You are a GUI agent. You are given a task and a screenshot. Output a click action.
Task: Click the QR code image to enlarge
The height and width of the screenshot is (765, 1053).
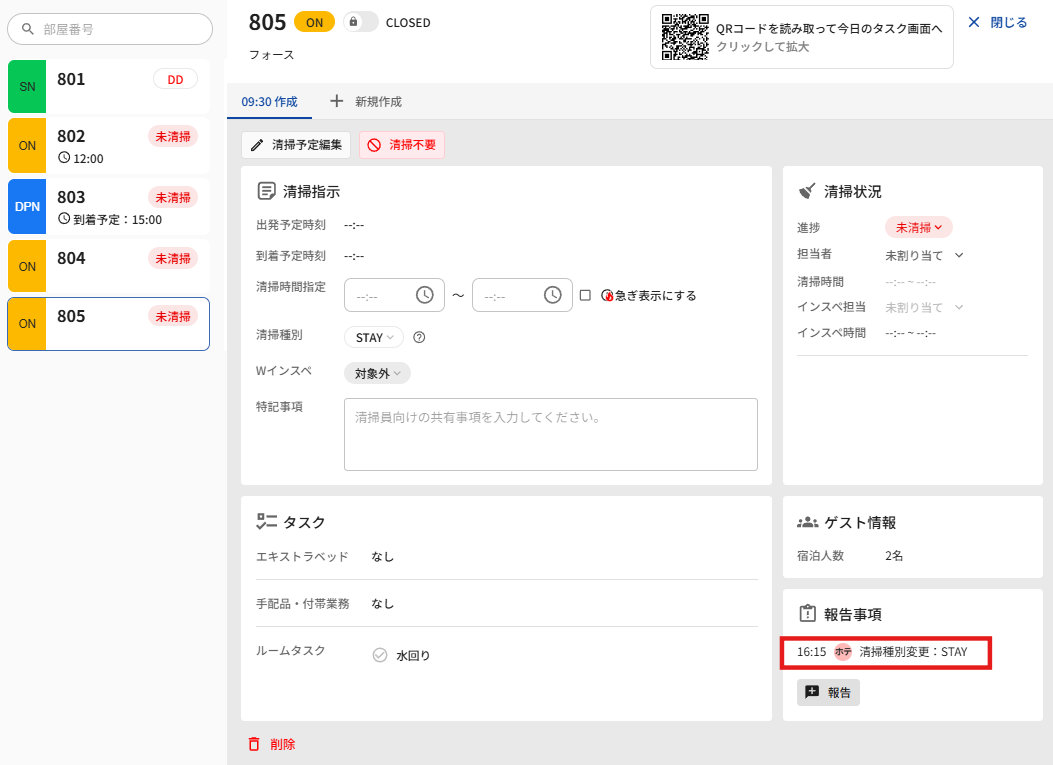[685, 39]
